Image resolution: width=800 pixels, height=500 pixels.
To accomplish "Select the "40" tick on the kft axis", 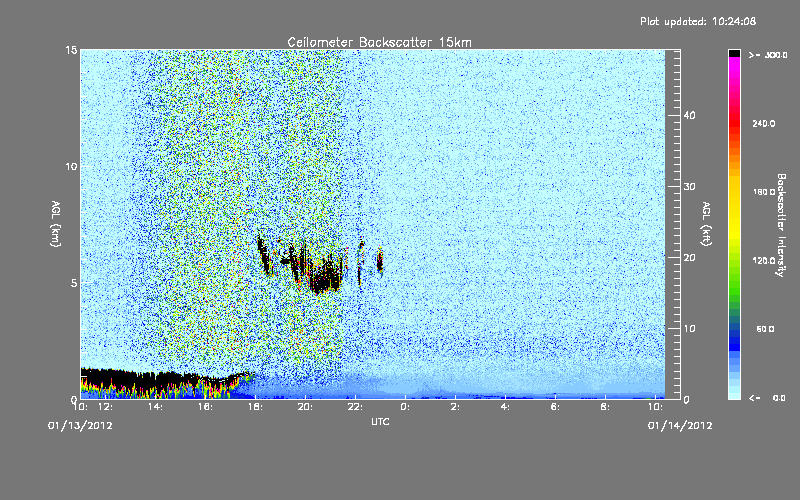I will point(689,115).
